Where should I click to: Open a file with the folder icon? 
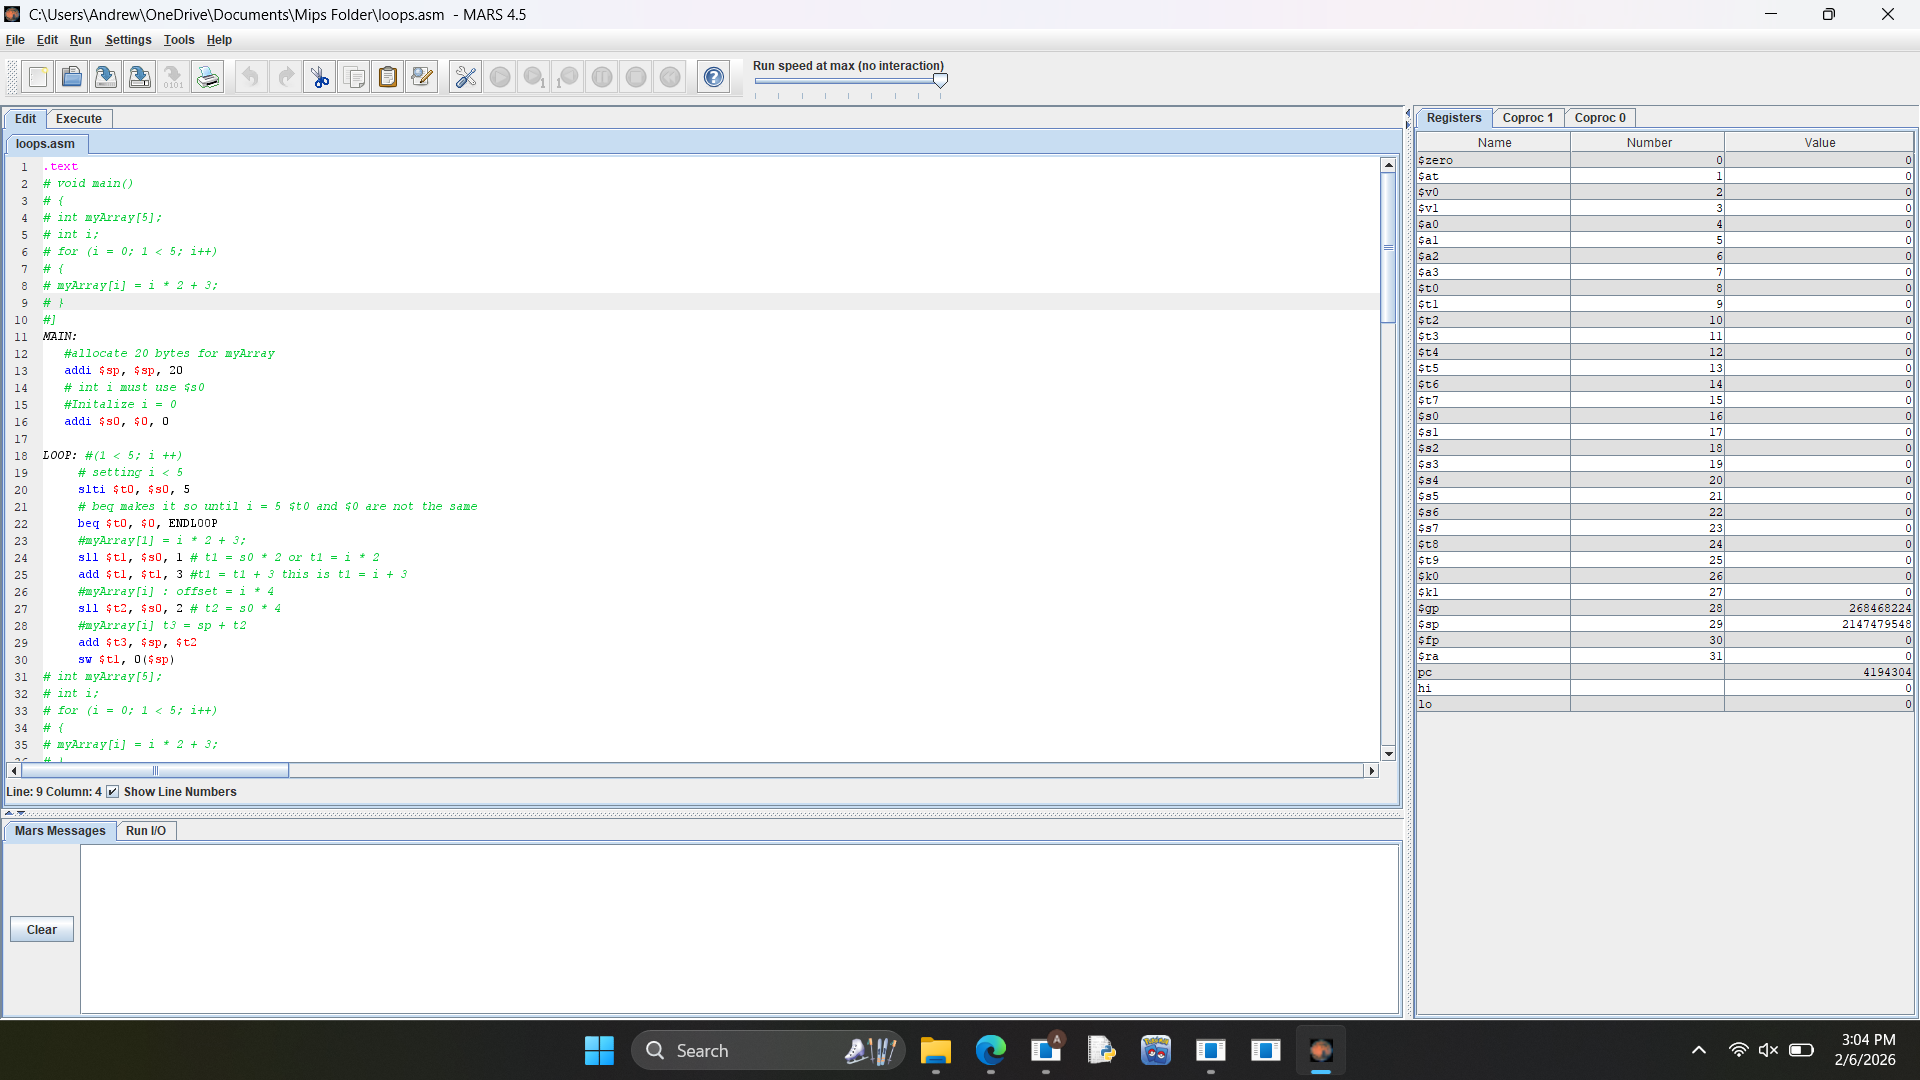click(x=72, y=77)
